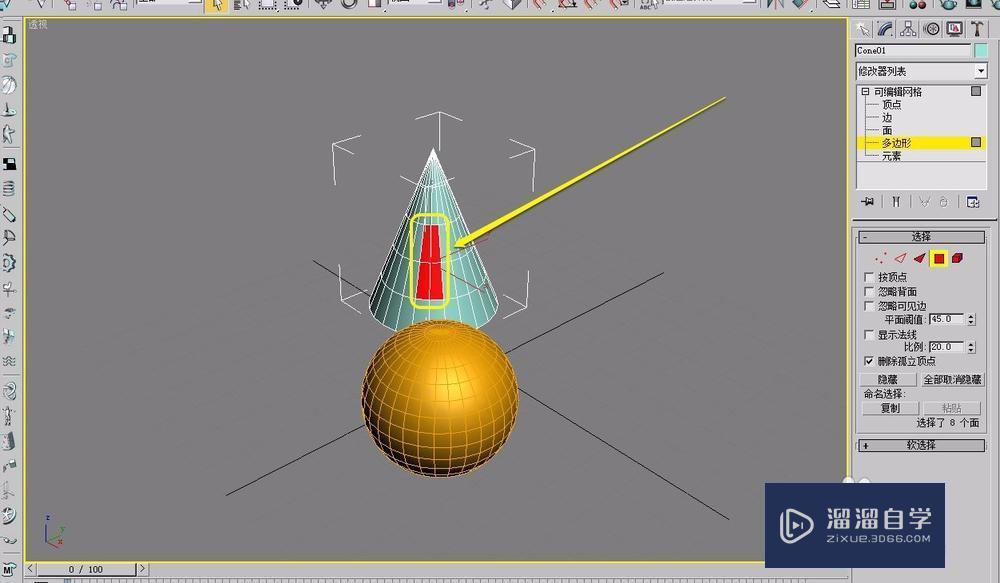Expand the 软选择 rollout
The image size is (1000, 583).
[920, 445]
